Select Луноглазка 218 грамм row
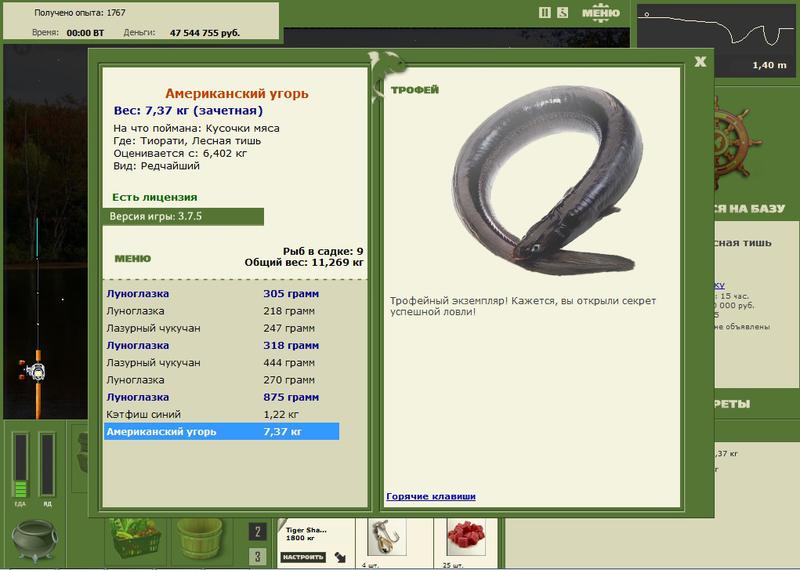Viewport: 800px width, 570px height. pyautogui.click(x=221, y=311)
